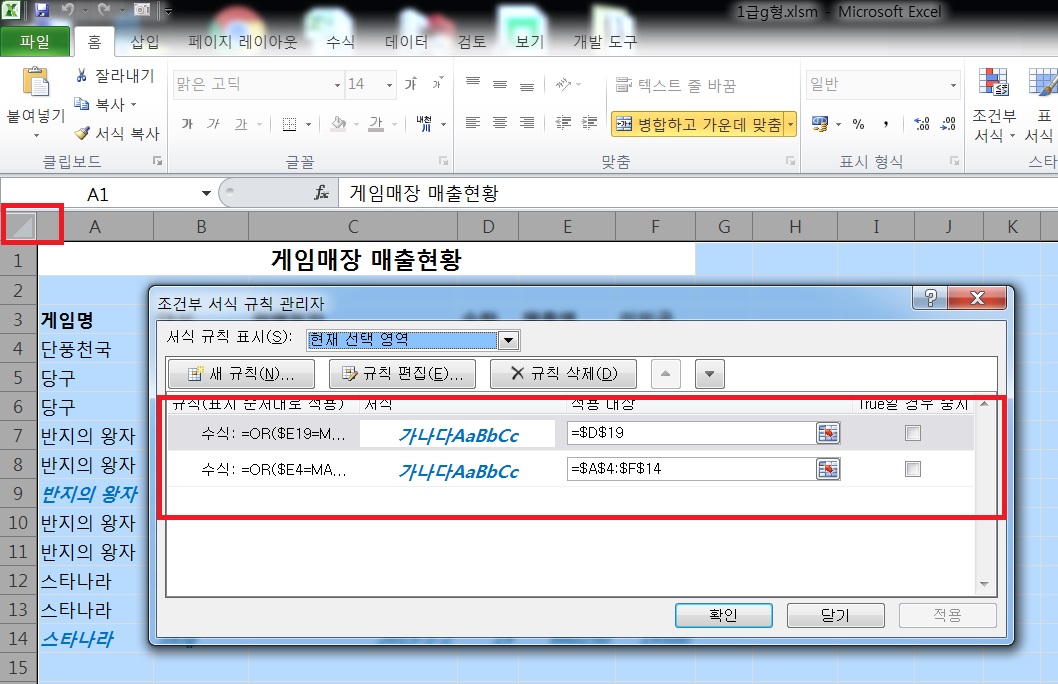Click the Format Painter (서식 복사) brush icon
The width and height of the screenshot is (1058, 684).
[x=83, y=133]
